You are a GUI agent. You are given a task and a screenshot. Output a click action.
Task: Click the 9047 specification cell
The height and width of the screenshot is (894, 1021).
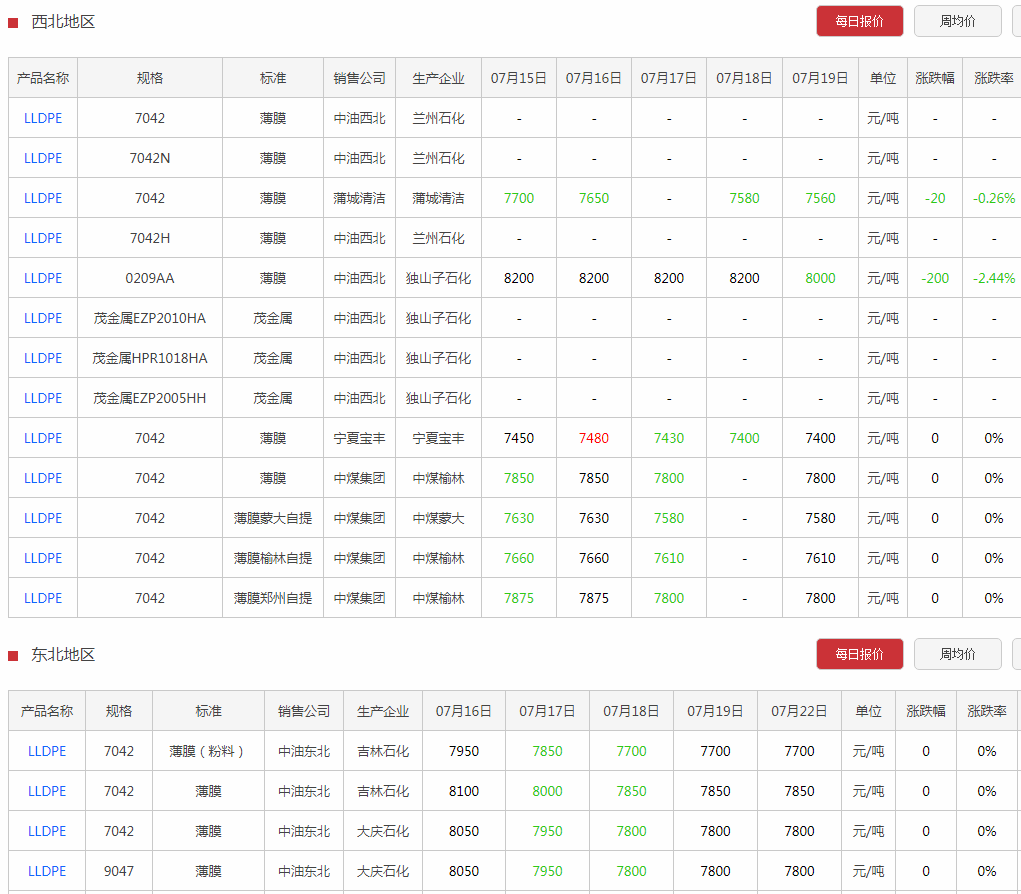point(119,871)
